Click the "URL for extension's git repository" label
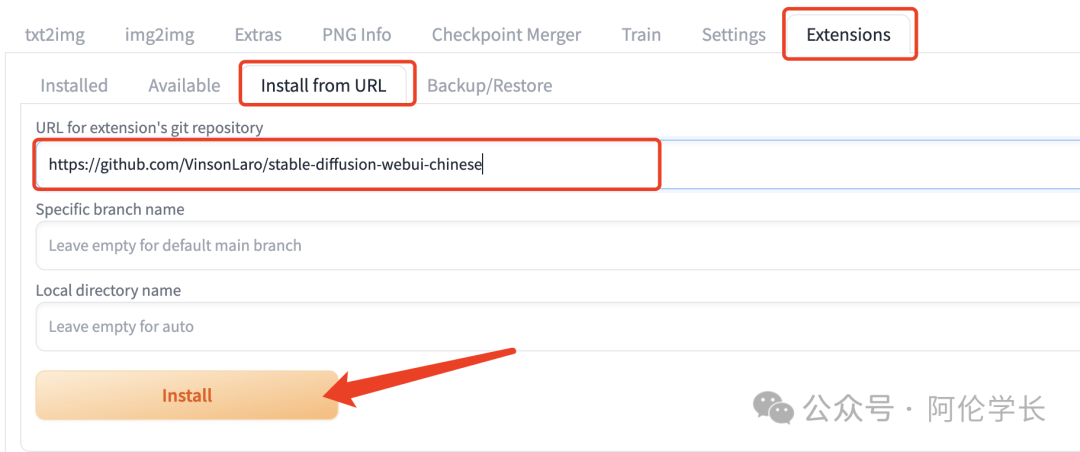Image resolution: width=1080 pixels, height=452 pixels. point(149,127)
